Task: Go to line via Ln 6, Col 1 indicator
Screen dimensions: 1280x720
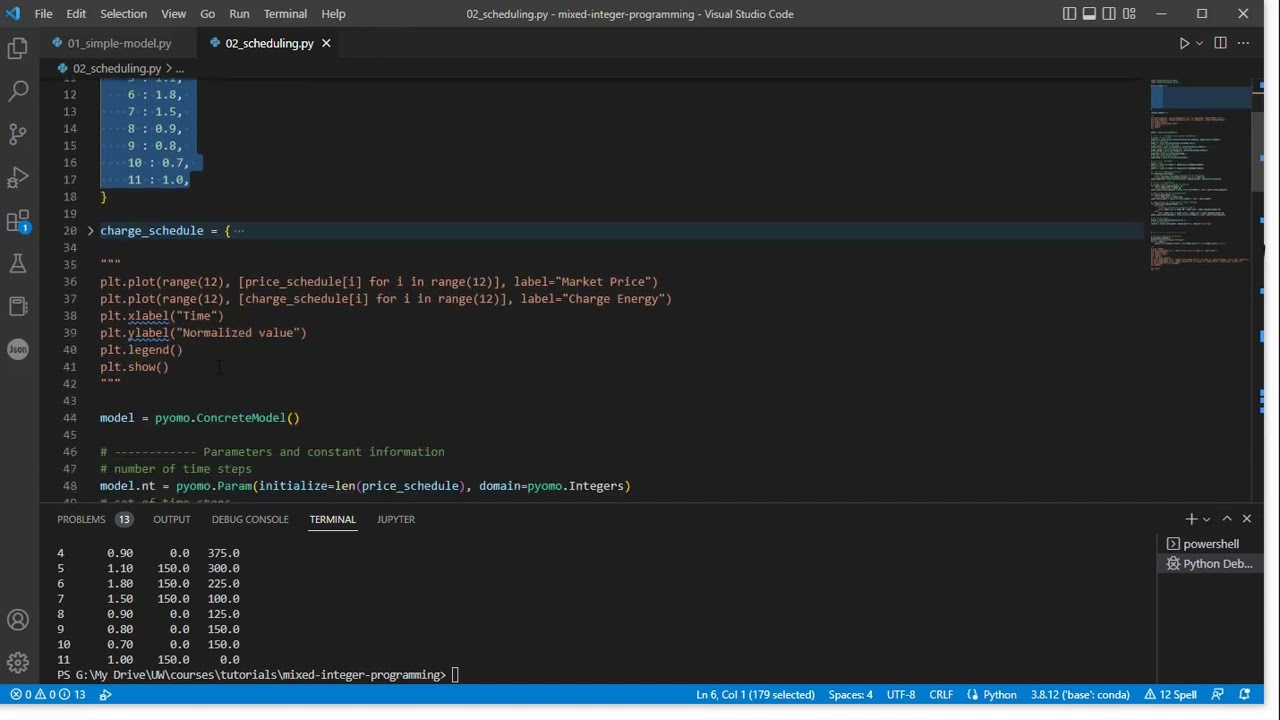Action: [755, 695]
